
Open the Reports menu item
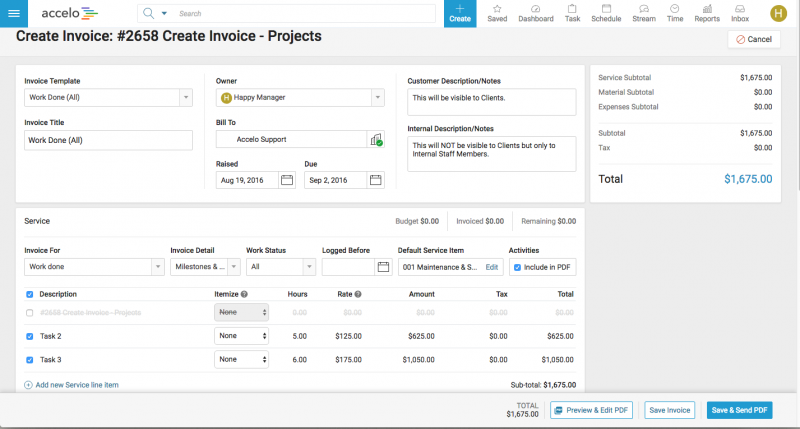707,13
